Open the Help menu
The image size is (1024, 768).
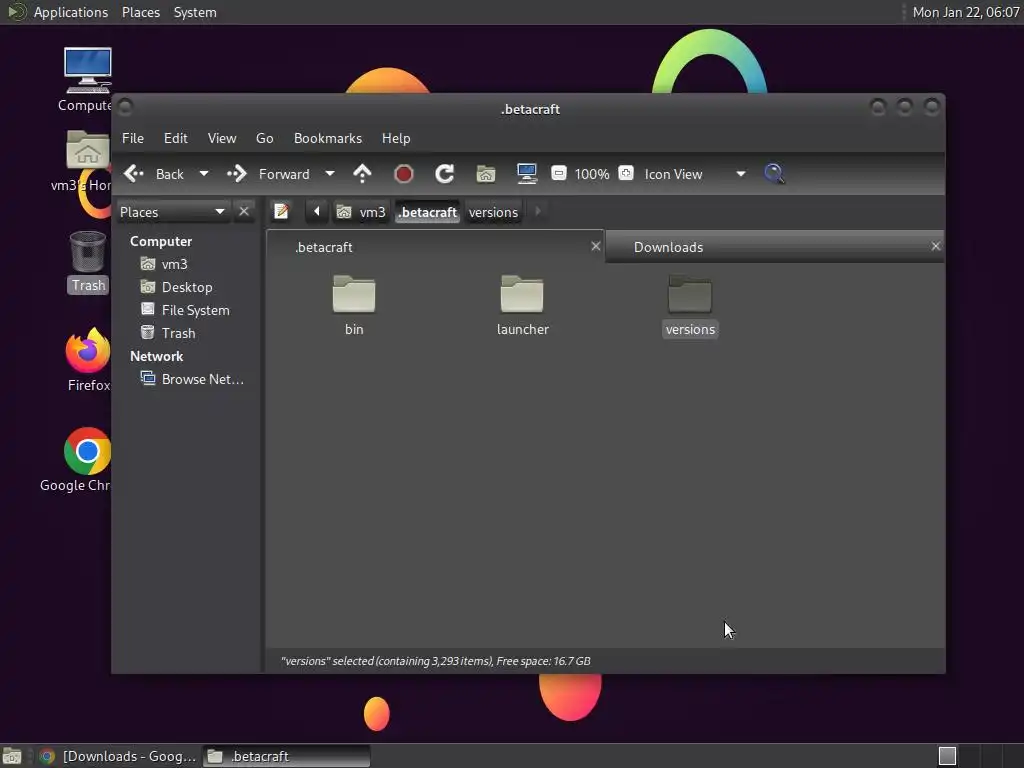coord(396,138)
